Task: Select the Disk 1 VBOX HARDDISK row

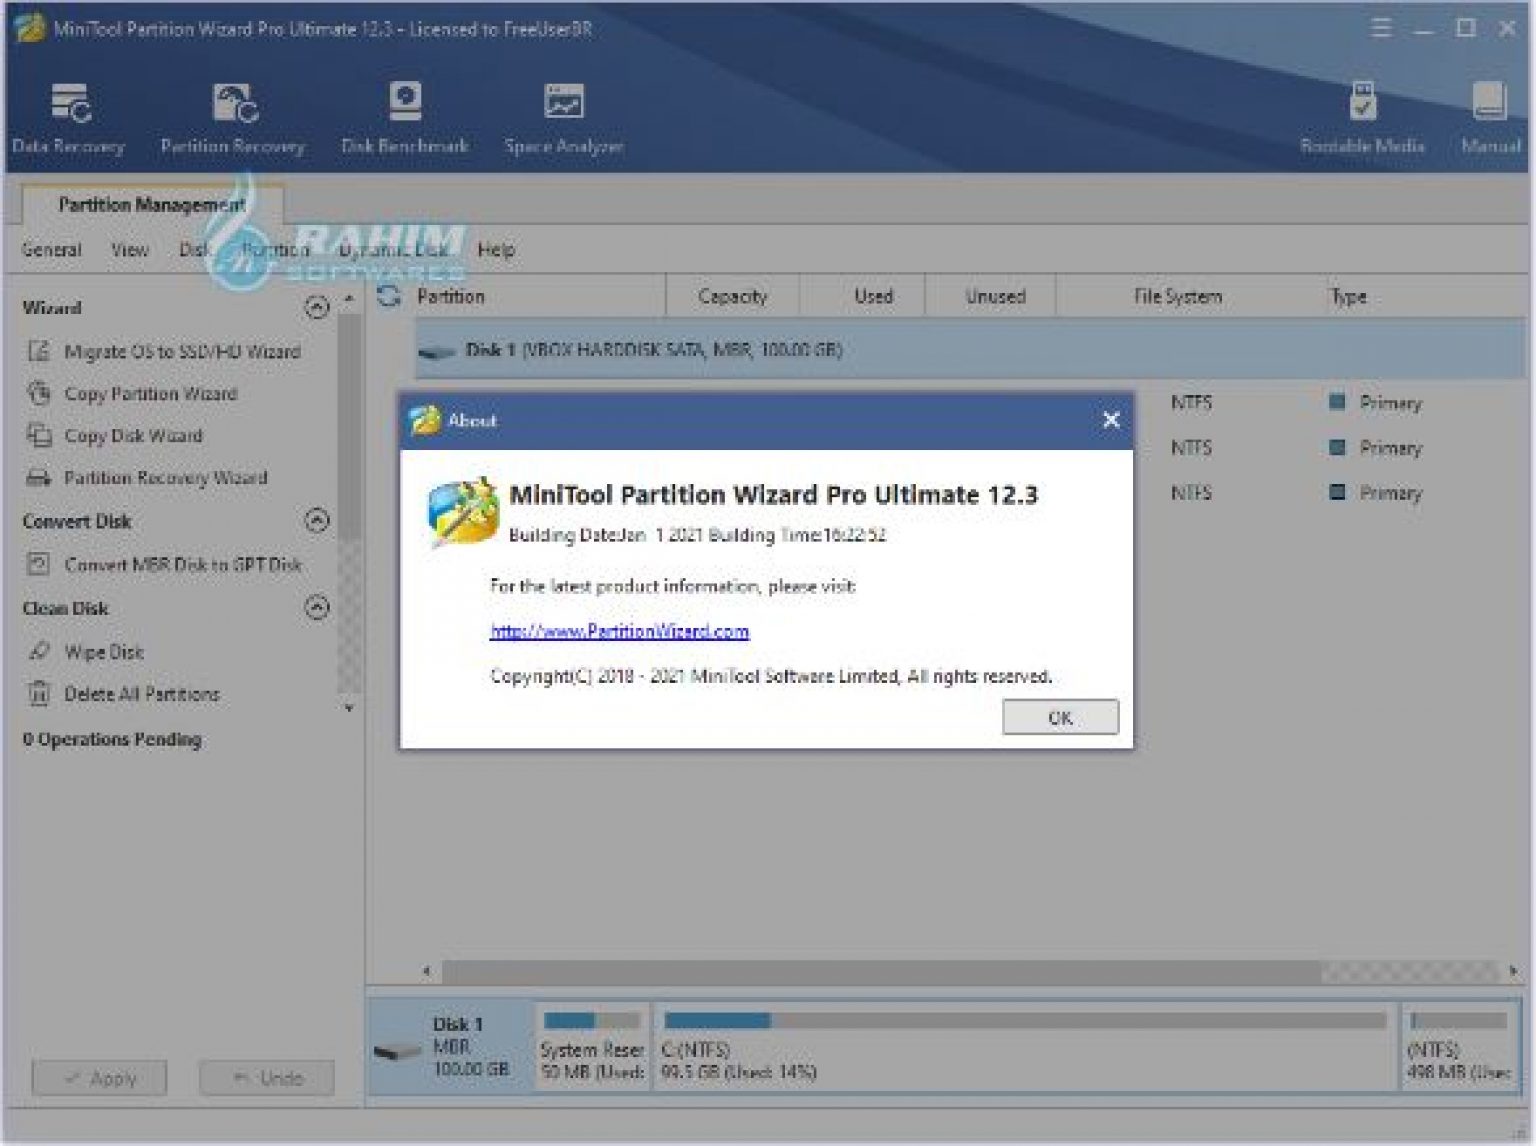Action: pyautogui.click(x=970, y=350)
